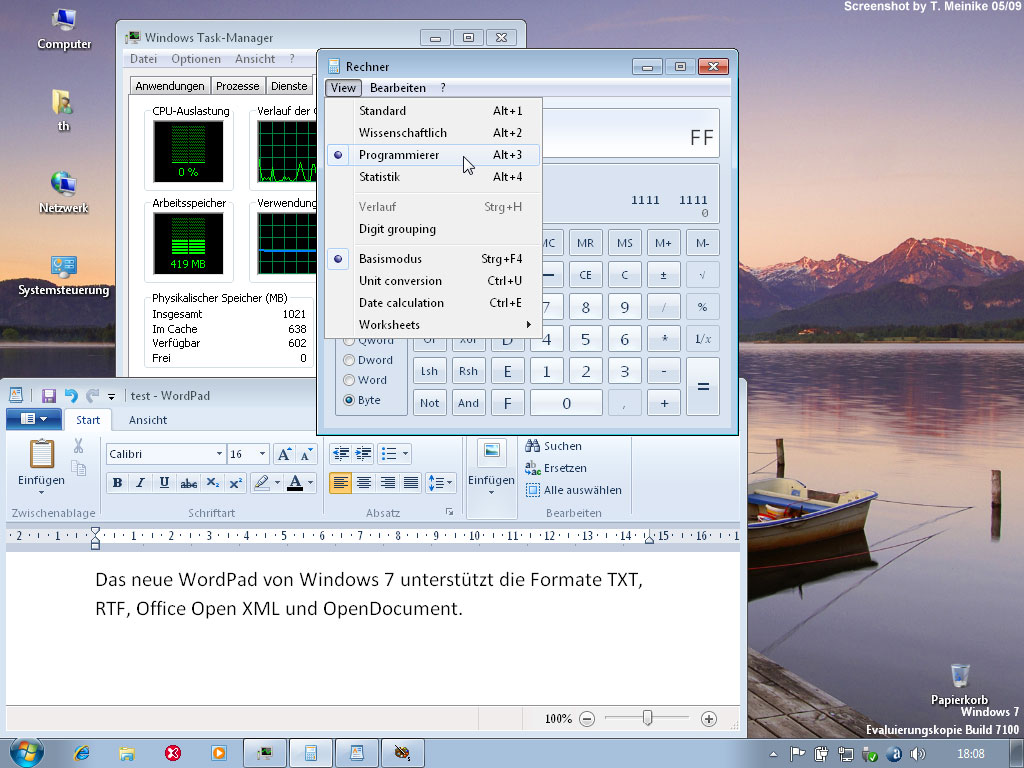Select the Systemsteuerung desktop icon
Screen dimensions: 1024x768
click(63, 276)
